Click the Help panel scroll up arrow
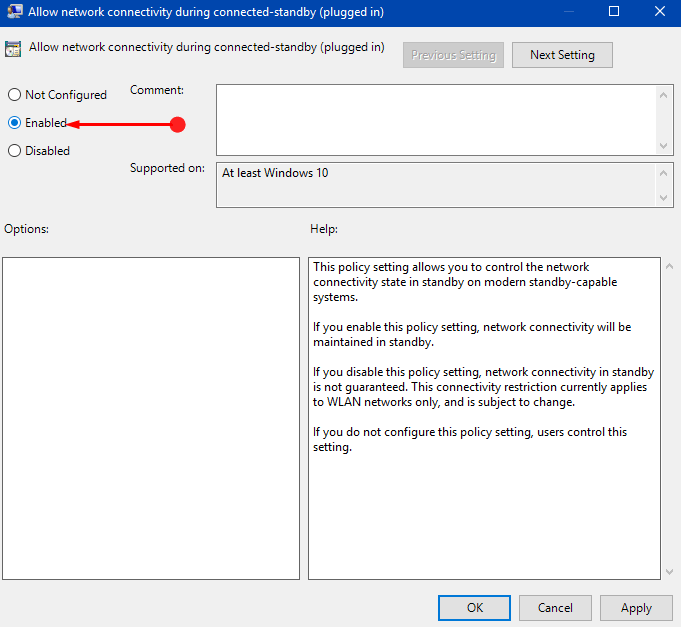 point(669,267)
